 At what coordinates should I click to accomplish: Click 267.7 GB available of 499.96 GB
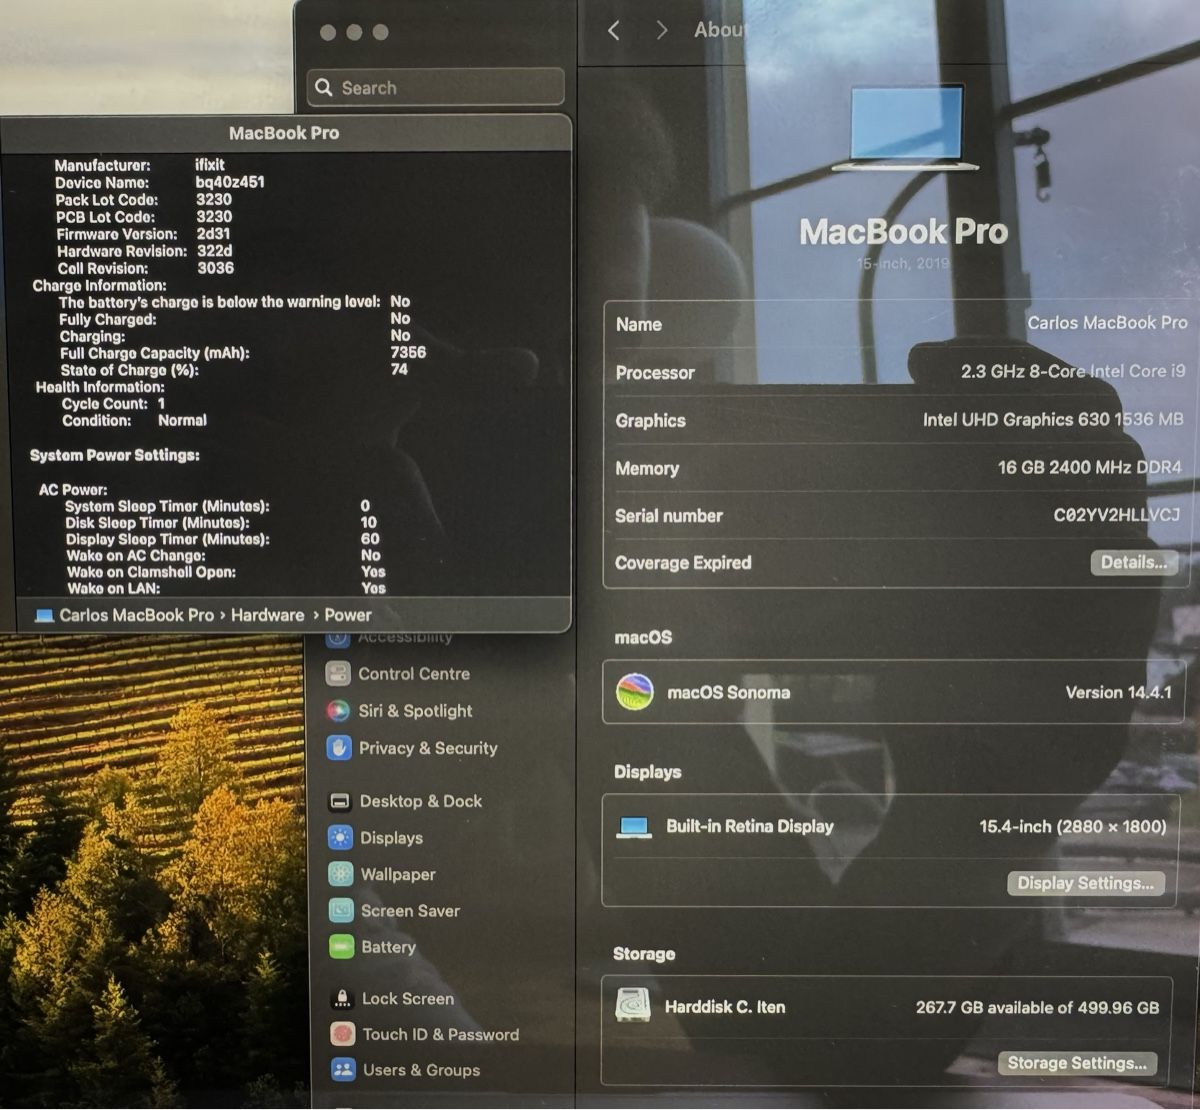[x=1037, y=1007]
